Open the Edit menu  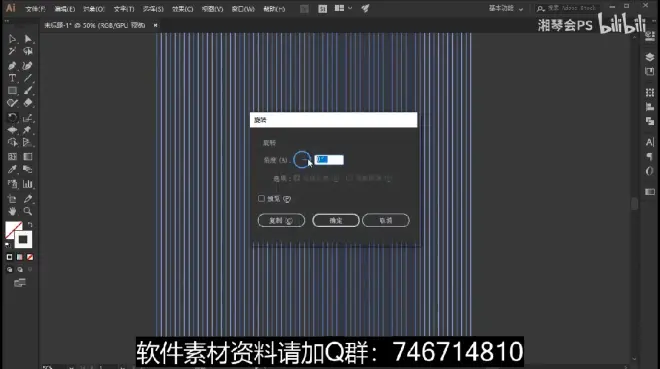[x=64, y=9]
